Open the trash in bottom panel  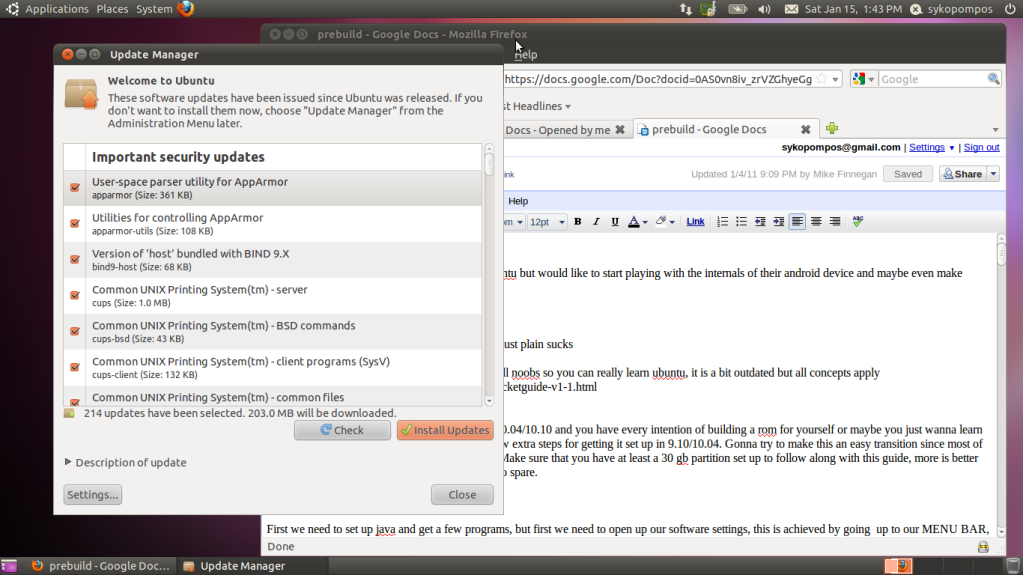[x=1013, y=566]
